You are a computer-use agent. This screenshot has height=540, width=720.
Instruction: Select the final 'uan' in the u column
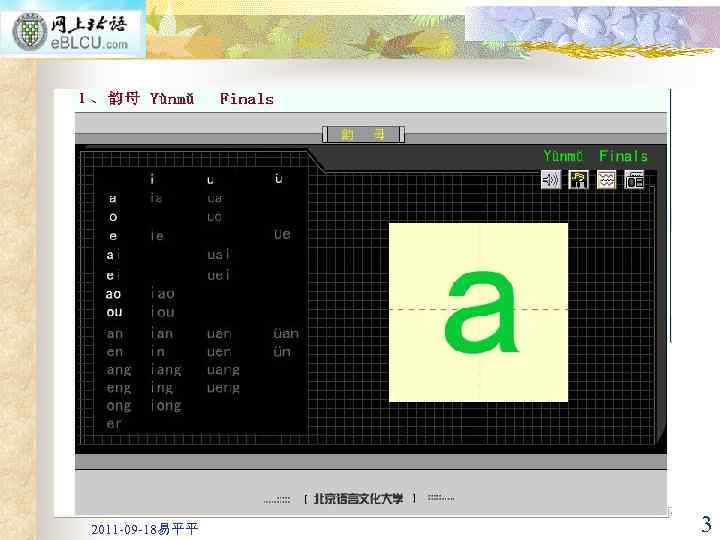pyautogui.click(x=219, y=333)
